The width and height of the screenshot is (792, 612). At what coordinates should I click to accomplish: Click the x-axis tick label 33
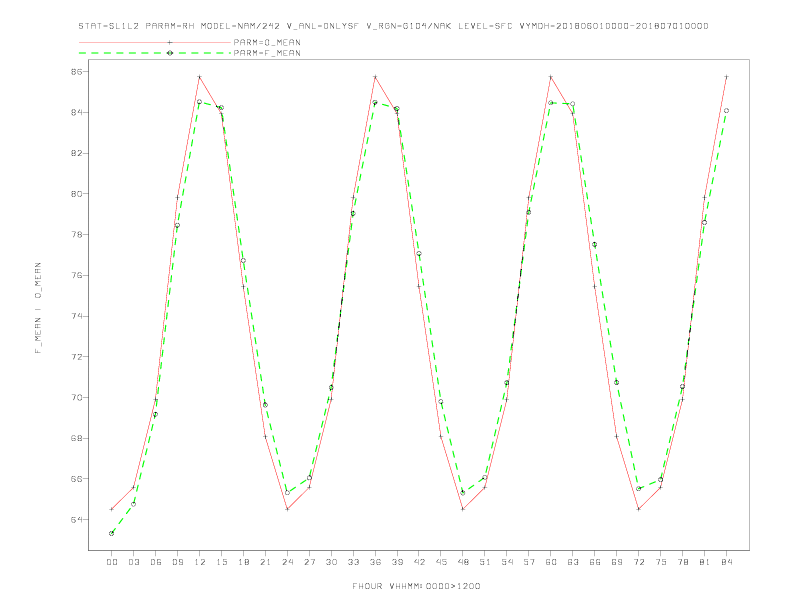pos(353,562)
